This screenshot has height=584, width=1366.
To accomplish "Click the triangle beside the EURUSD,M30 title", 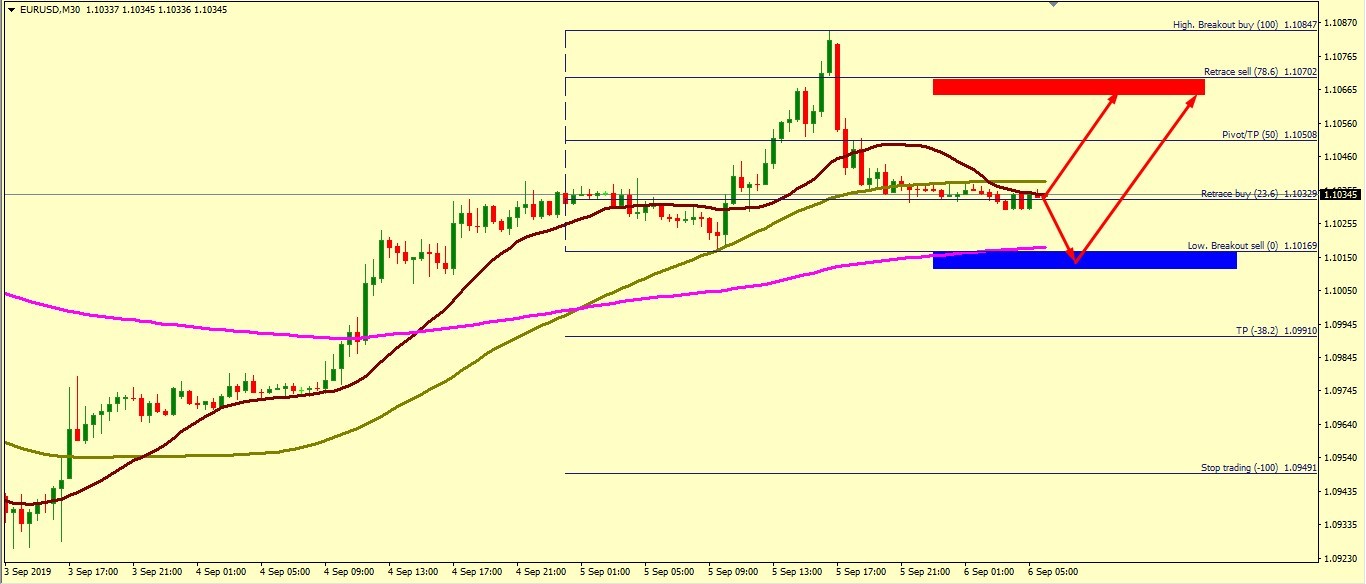I will click(10, 10).
